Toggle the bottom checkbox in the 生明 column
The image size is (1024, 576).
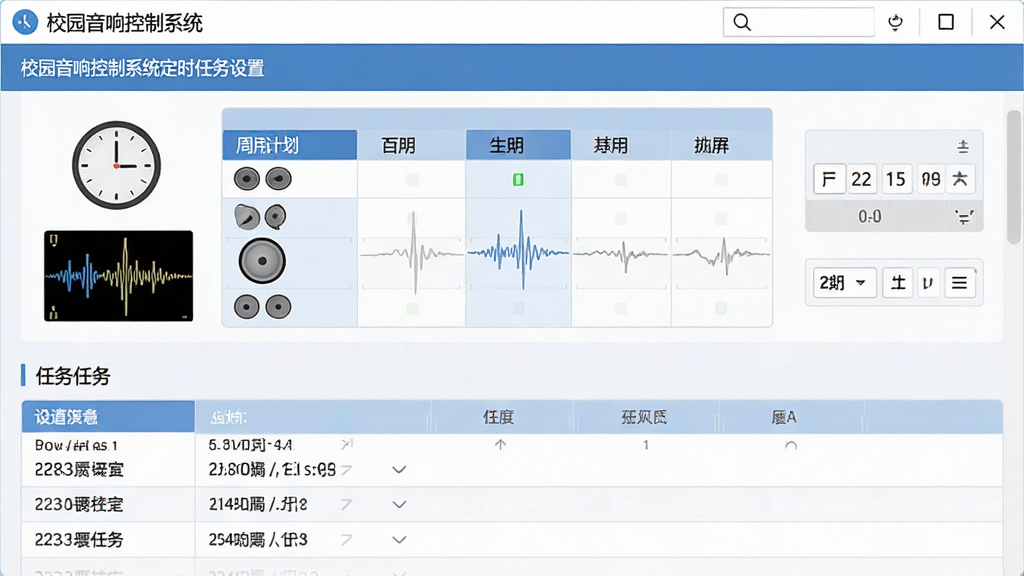pos(518,308)
